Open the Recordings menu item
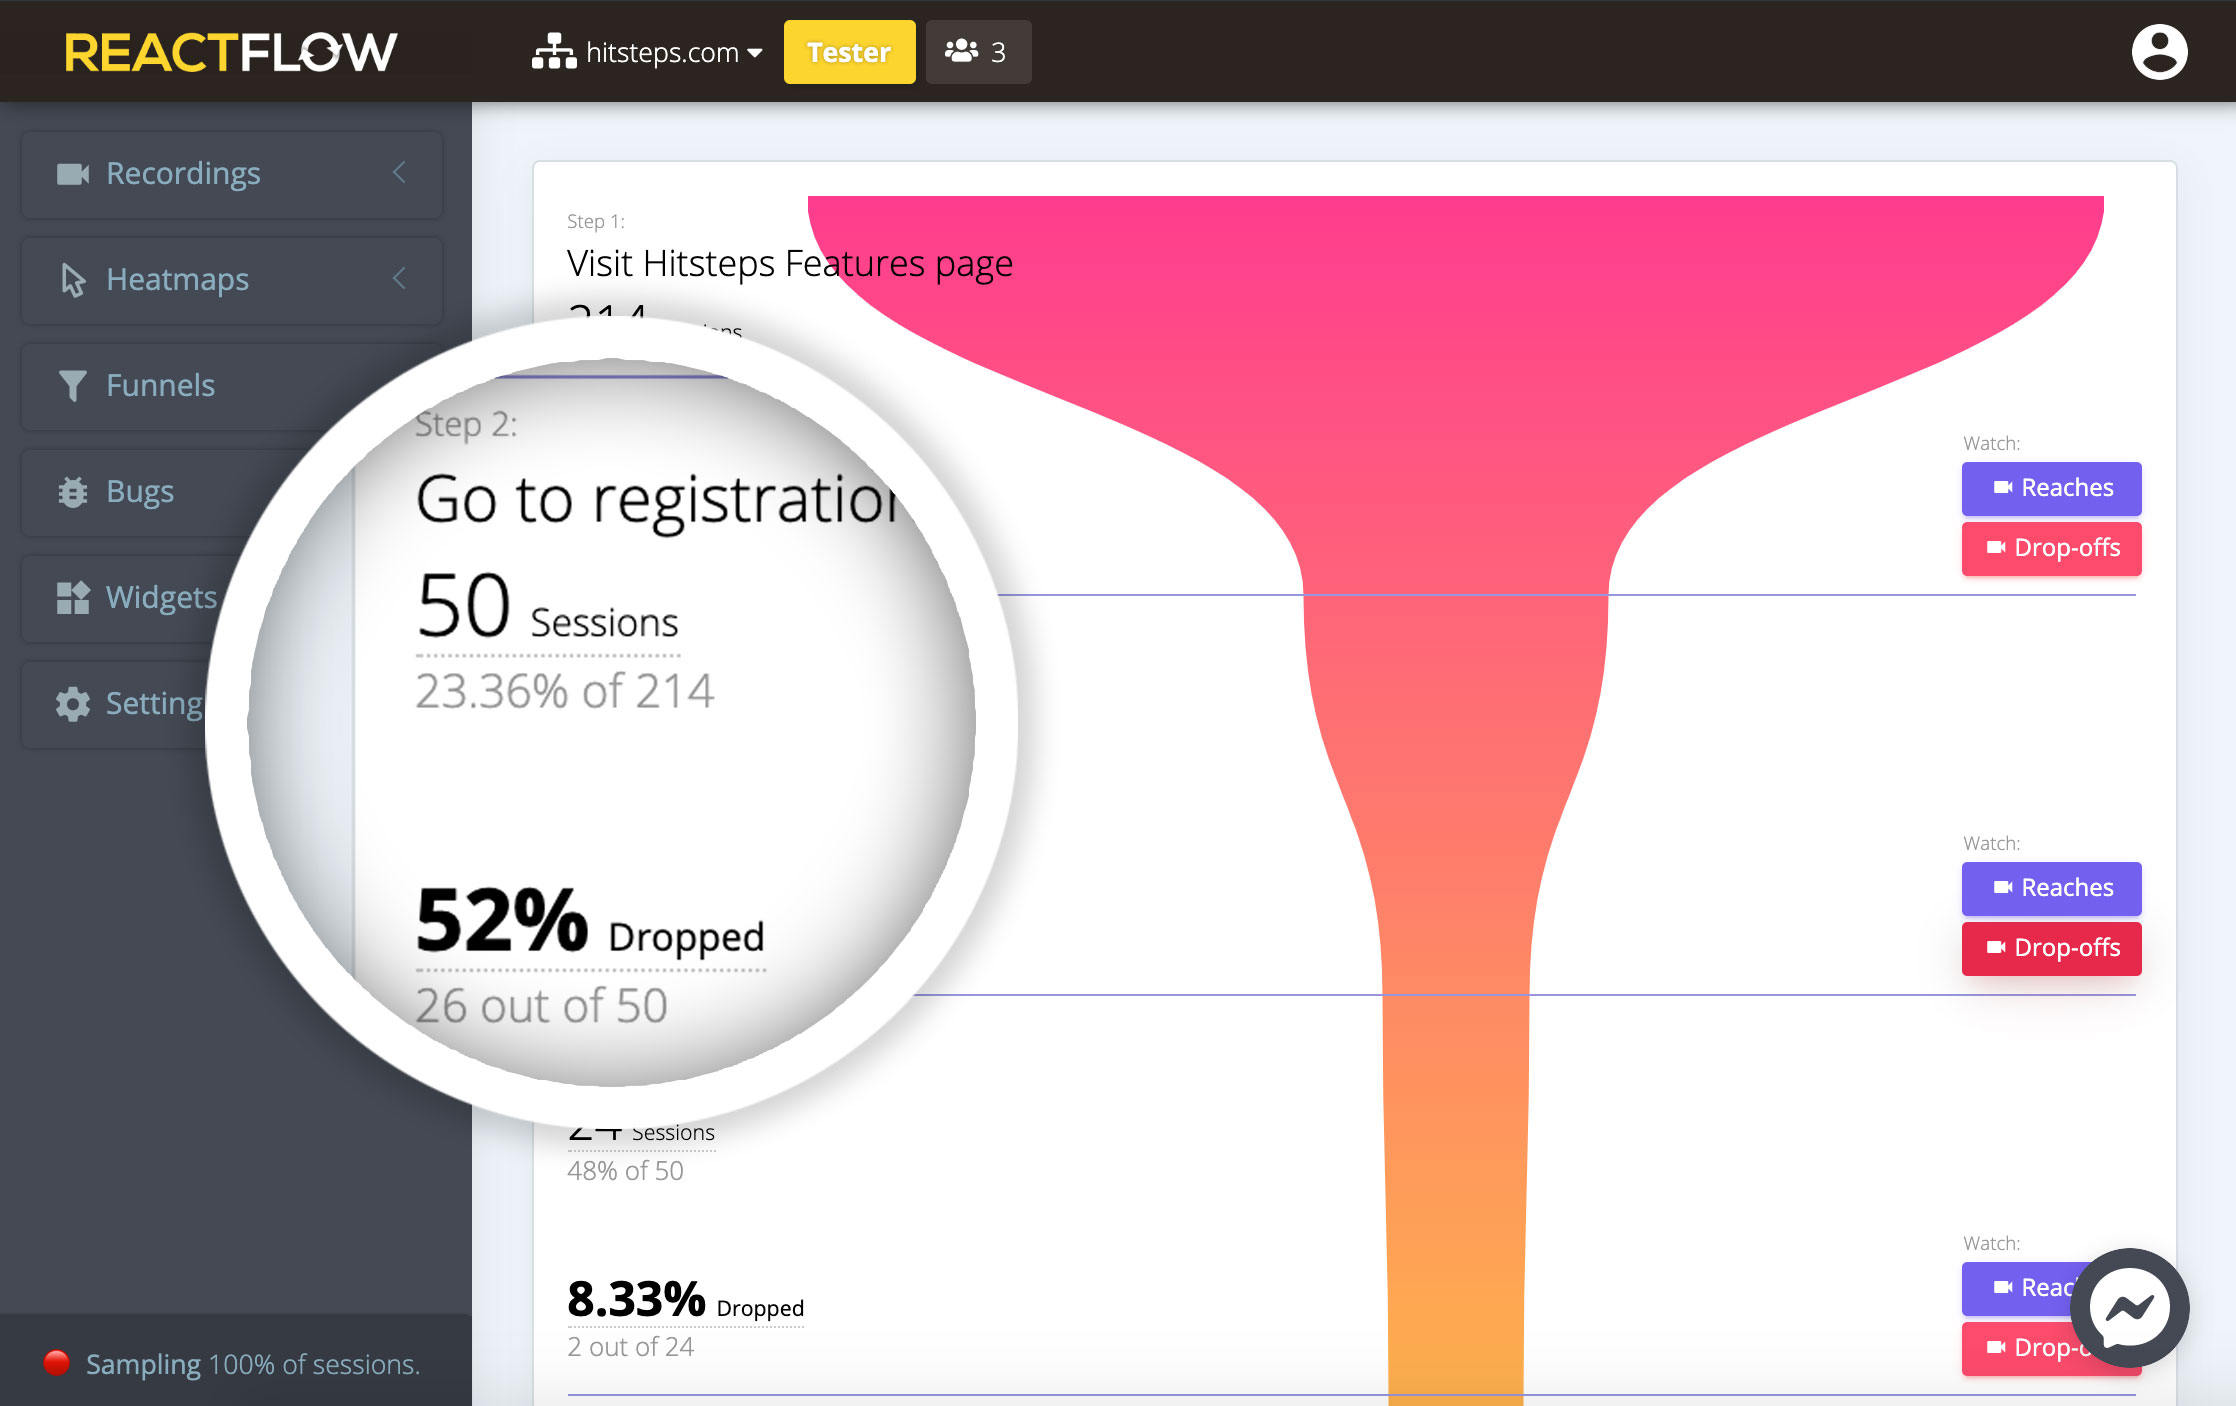2236x1406 pixels. 232,174
